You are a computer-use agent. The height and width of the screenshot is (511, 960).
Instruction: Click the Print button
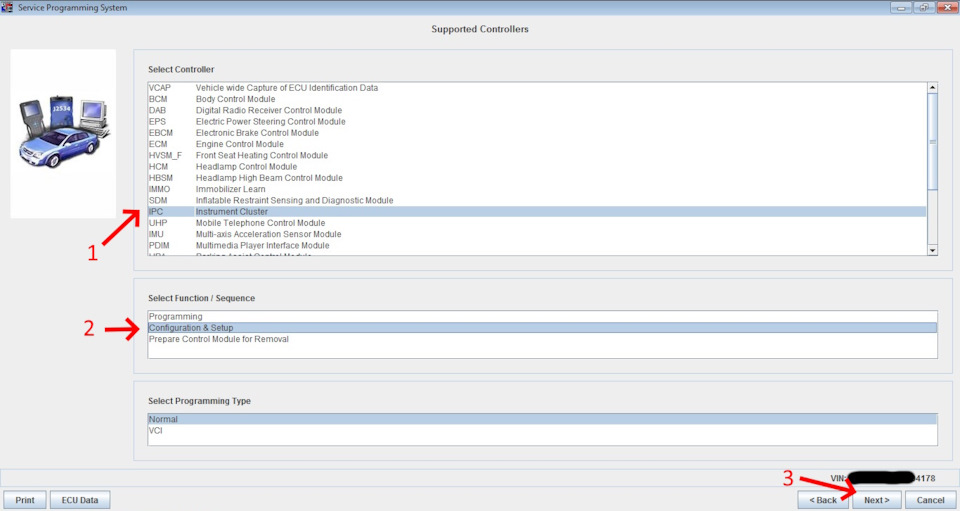[x=25, y=500]
